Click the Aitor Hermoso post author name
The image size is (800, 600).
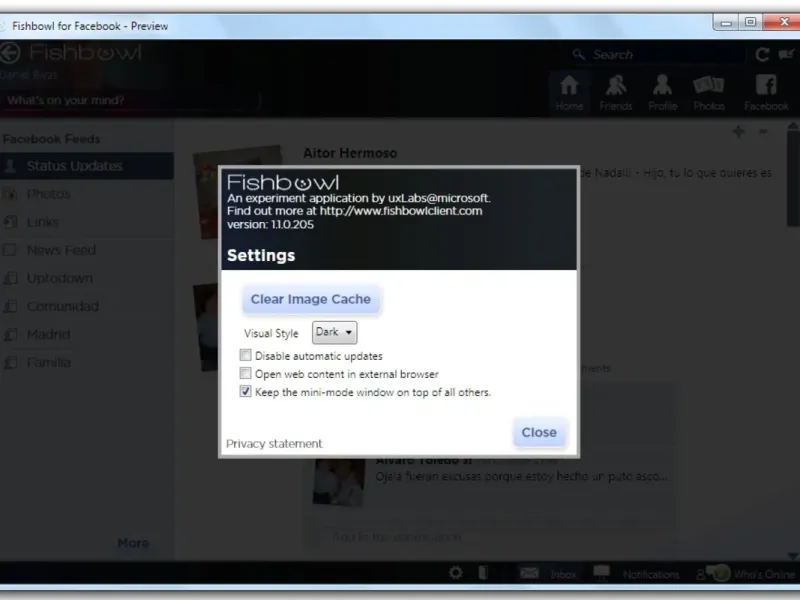coord(350,153)
